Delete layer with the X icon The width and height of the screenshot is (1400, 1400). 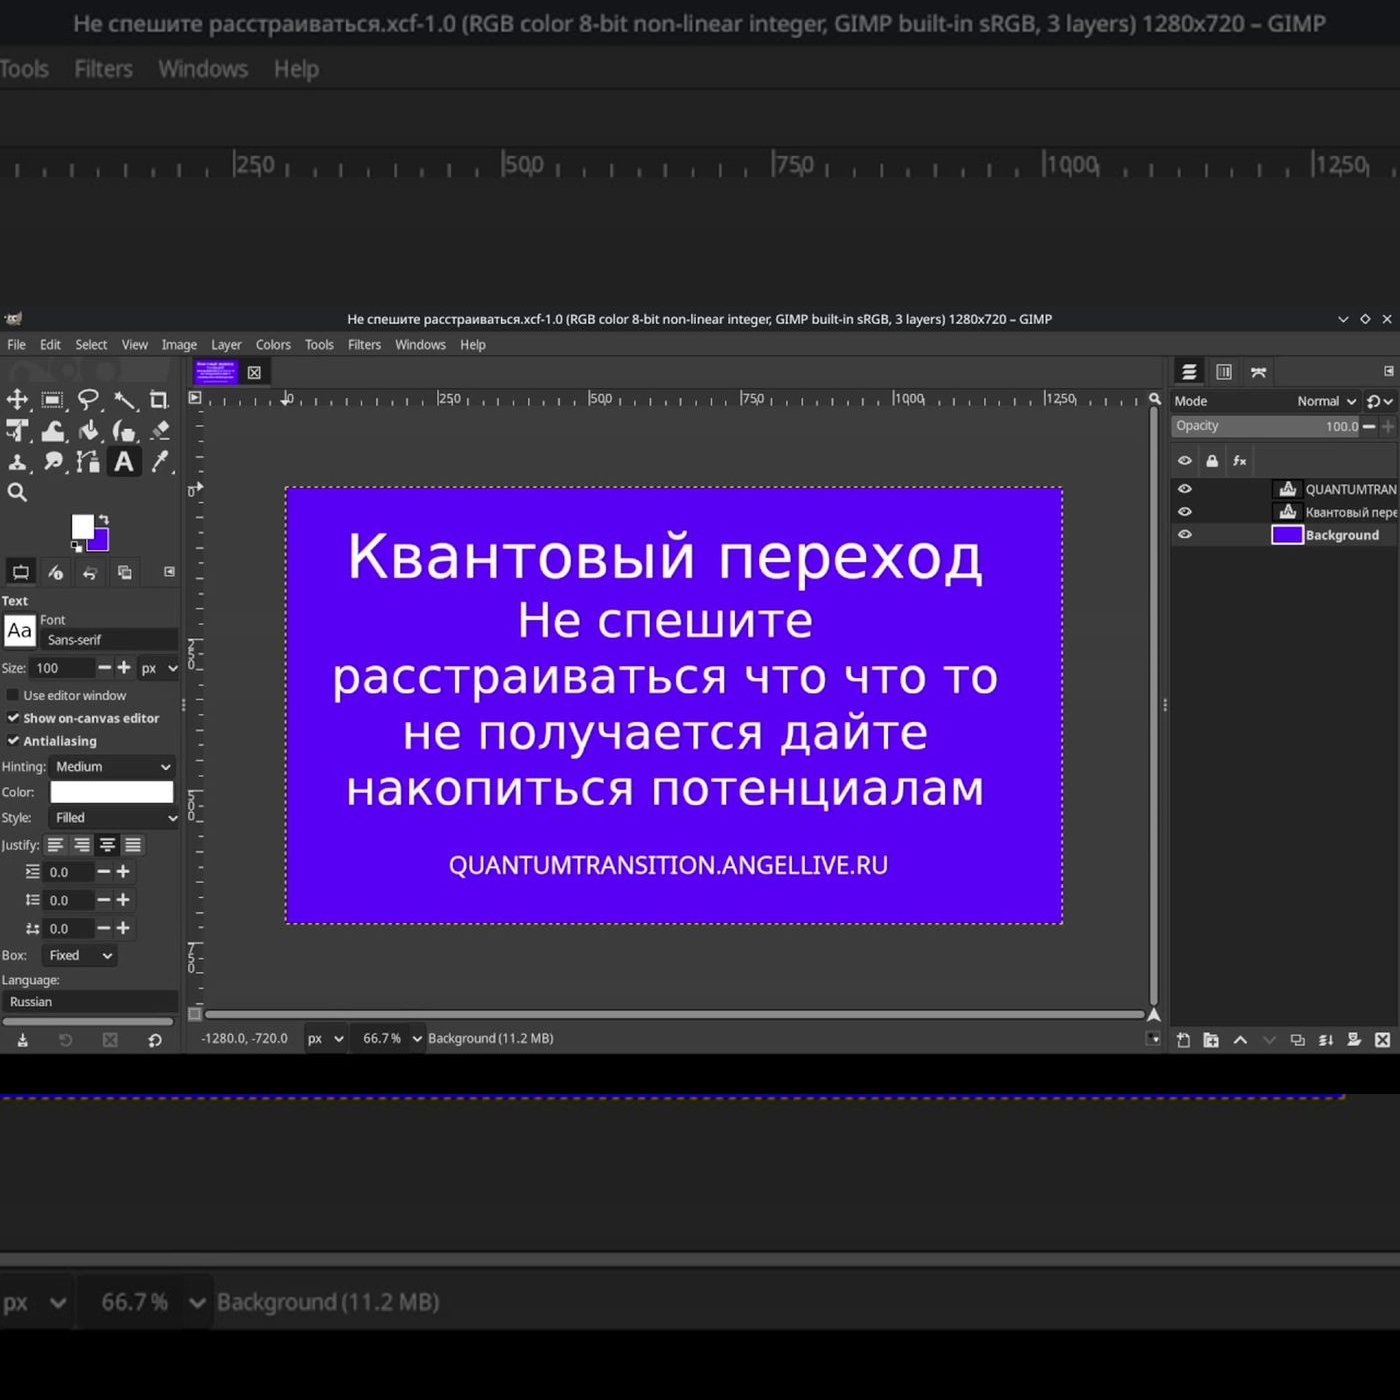point(1382,1040)
